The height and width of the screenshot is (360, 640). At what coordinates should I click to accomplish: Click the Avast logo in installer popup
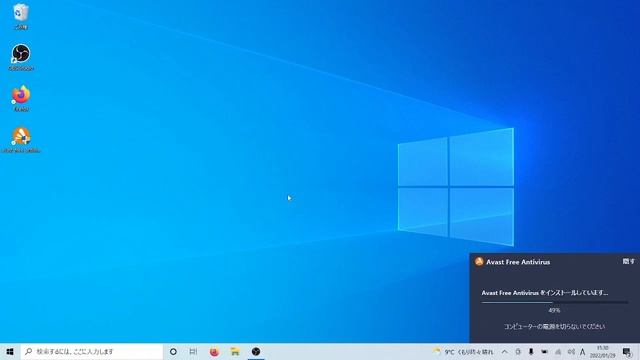coord(479,262)
